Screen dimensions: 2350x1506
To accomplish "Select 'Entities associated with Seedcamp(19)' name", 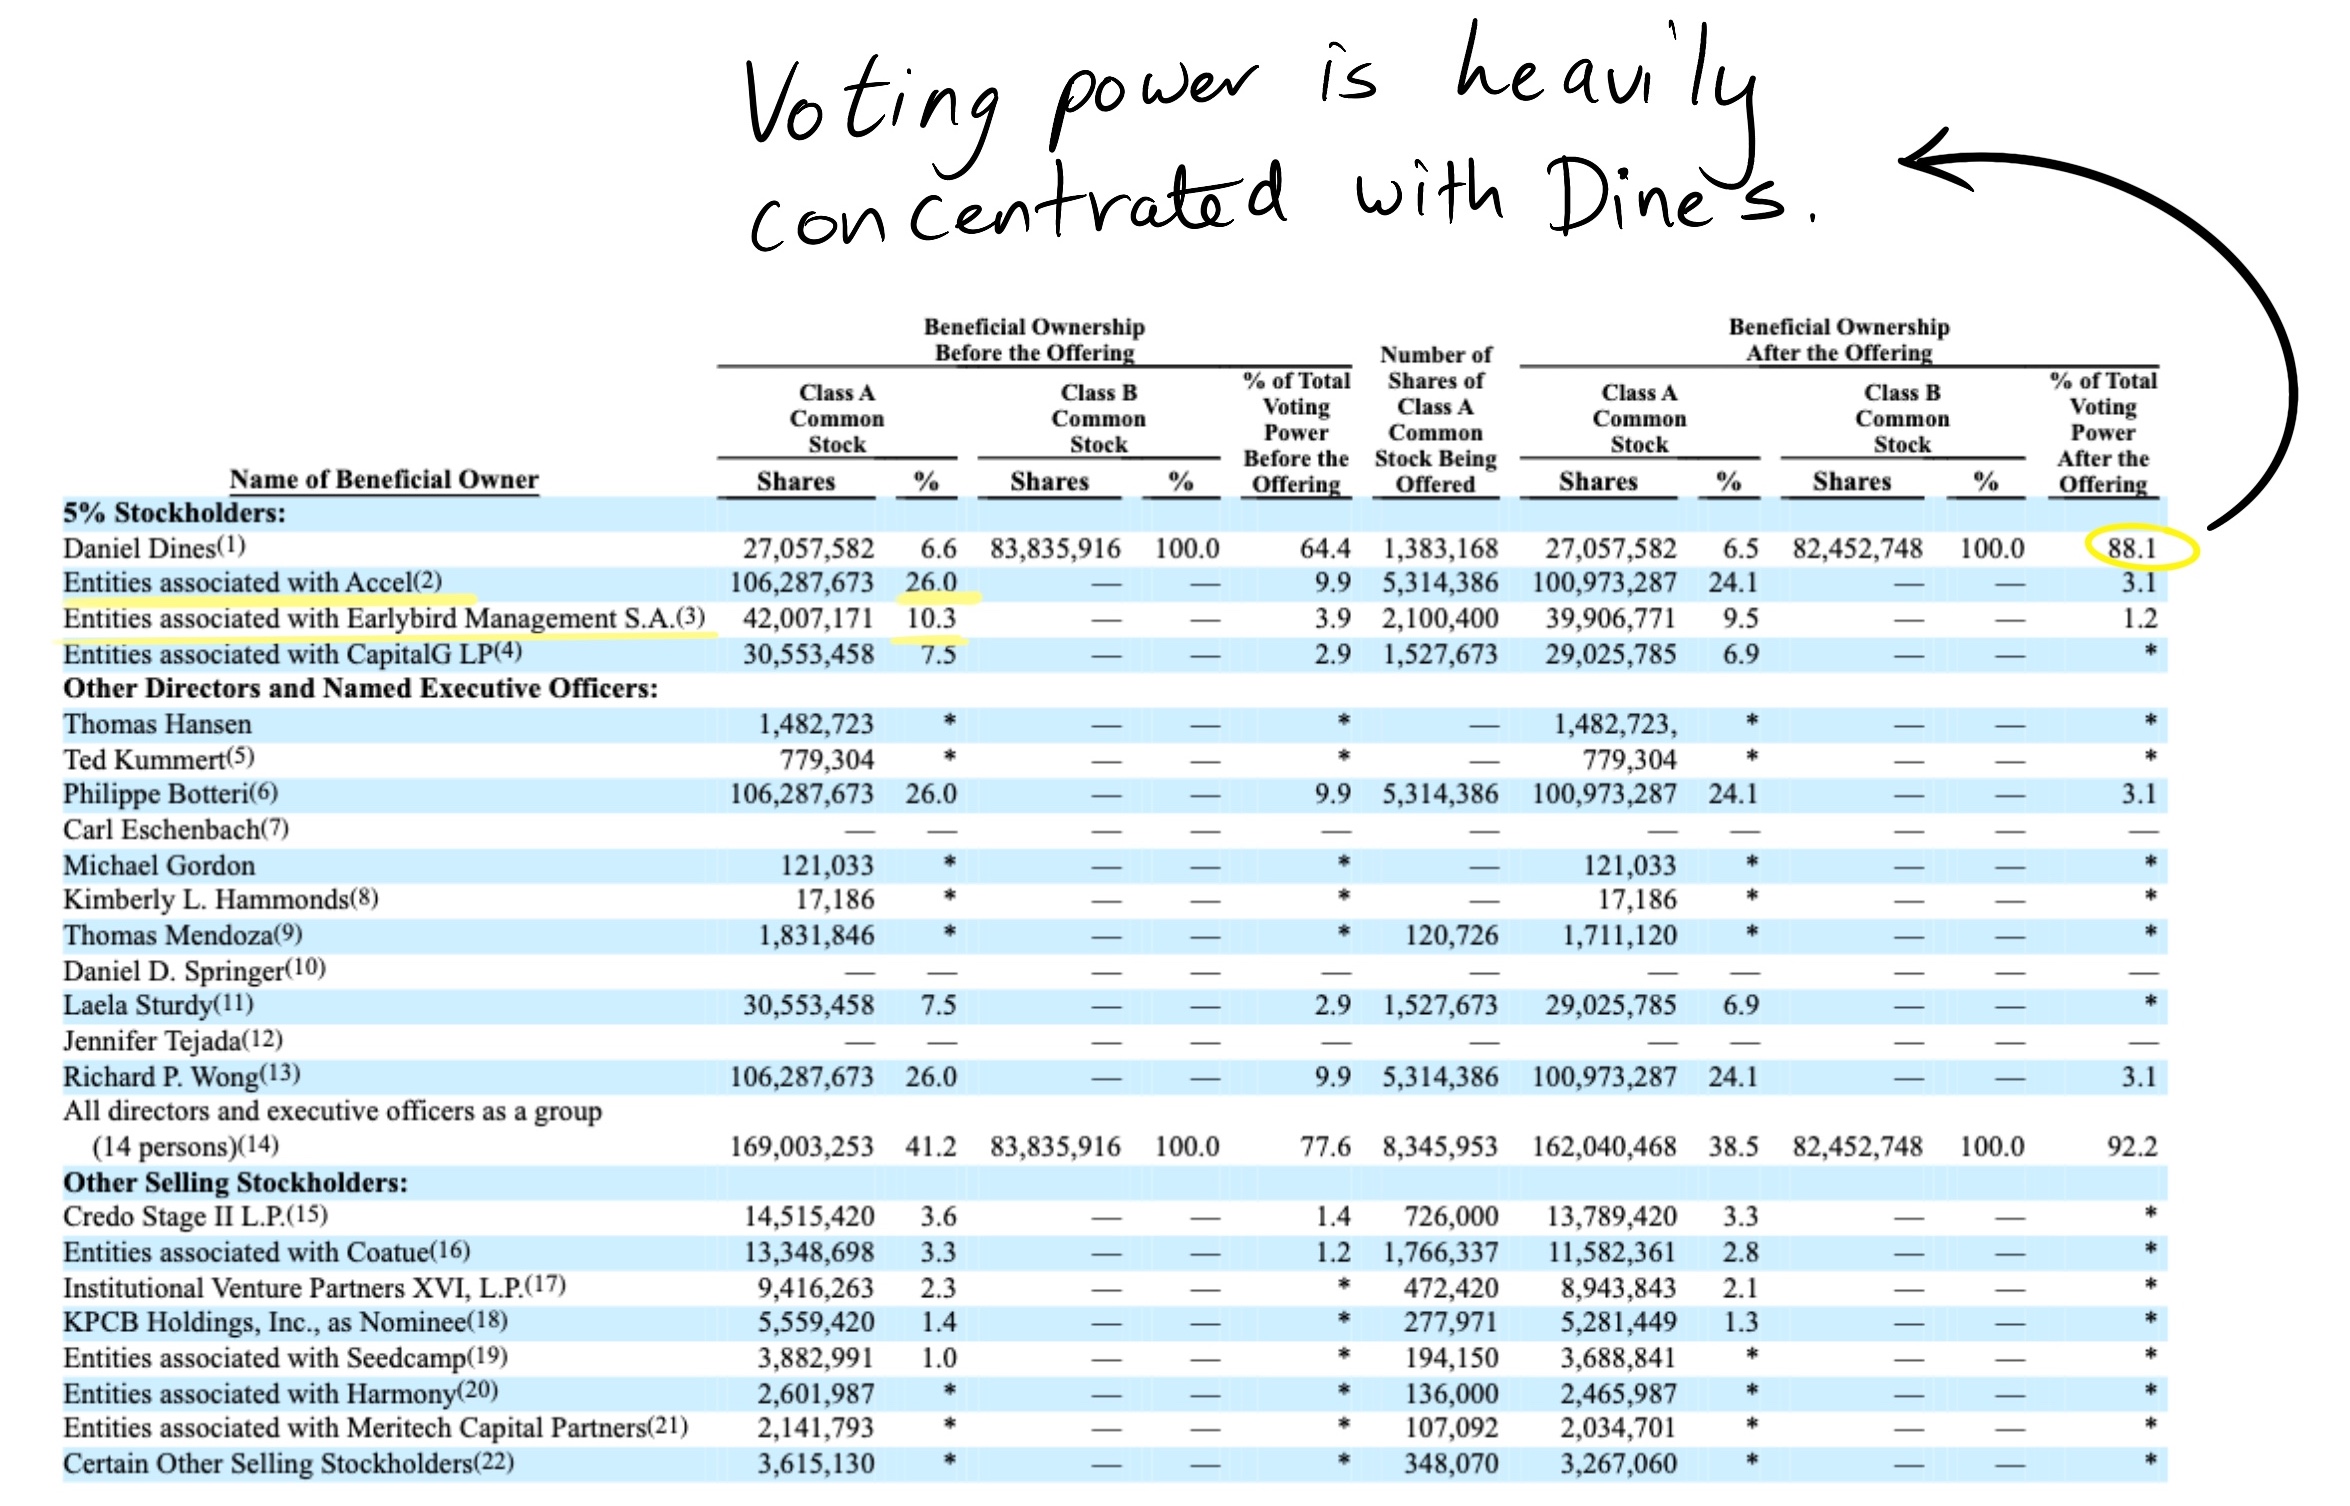I will click(x=285, y=1358).
